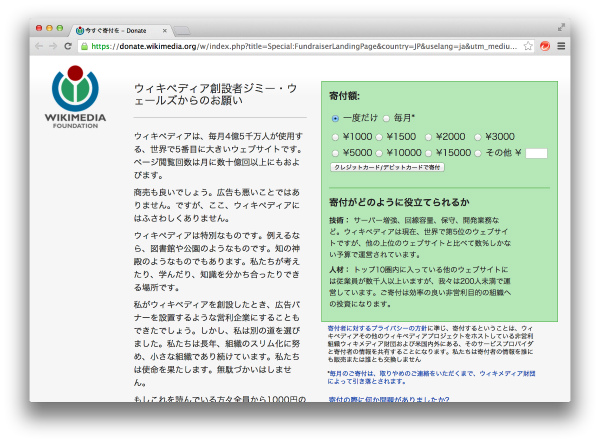Close the Donate tab
Viewport: 600px width, 443px height.
tap(165, 31)
